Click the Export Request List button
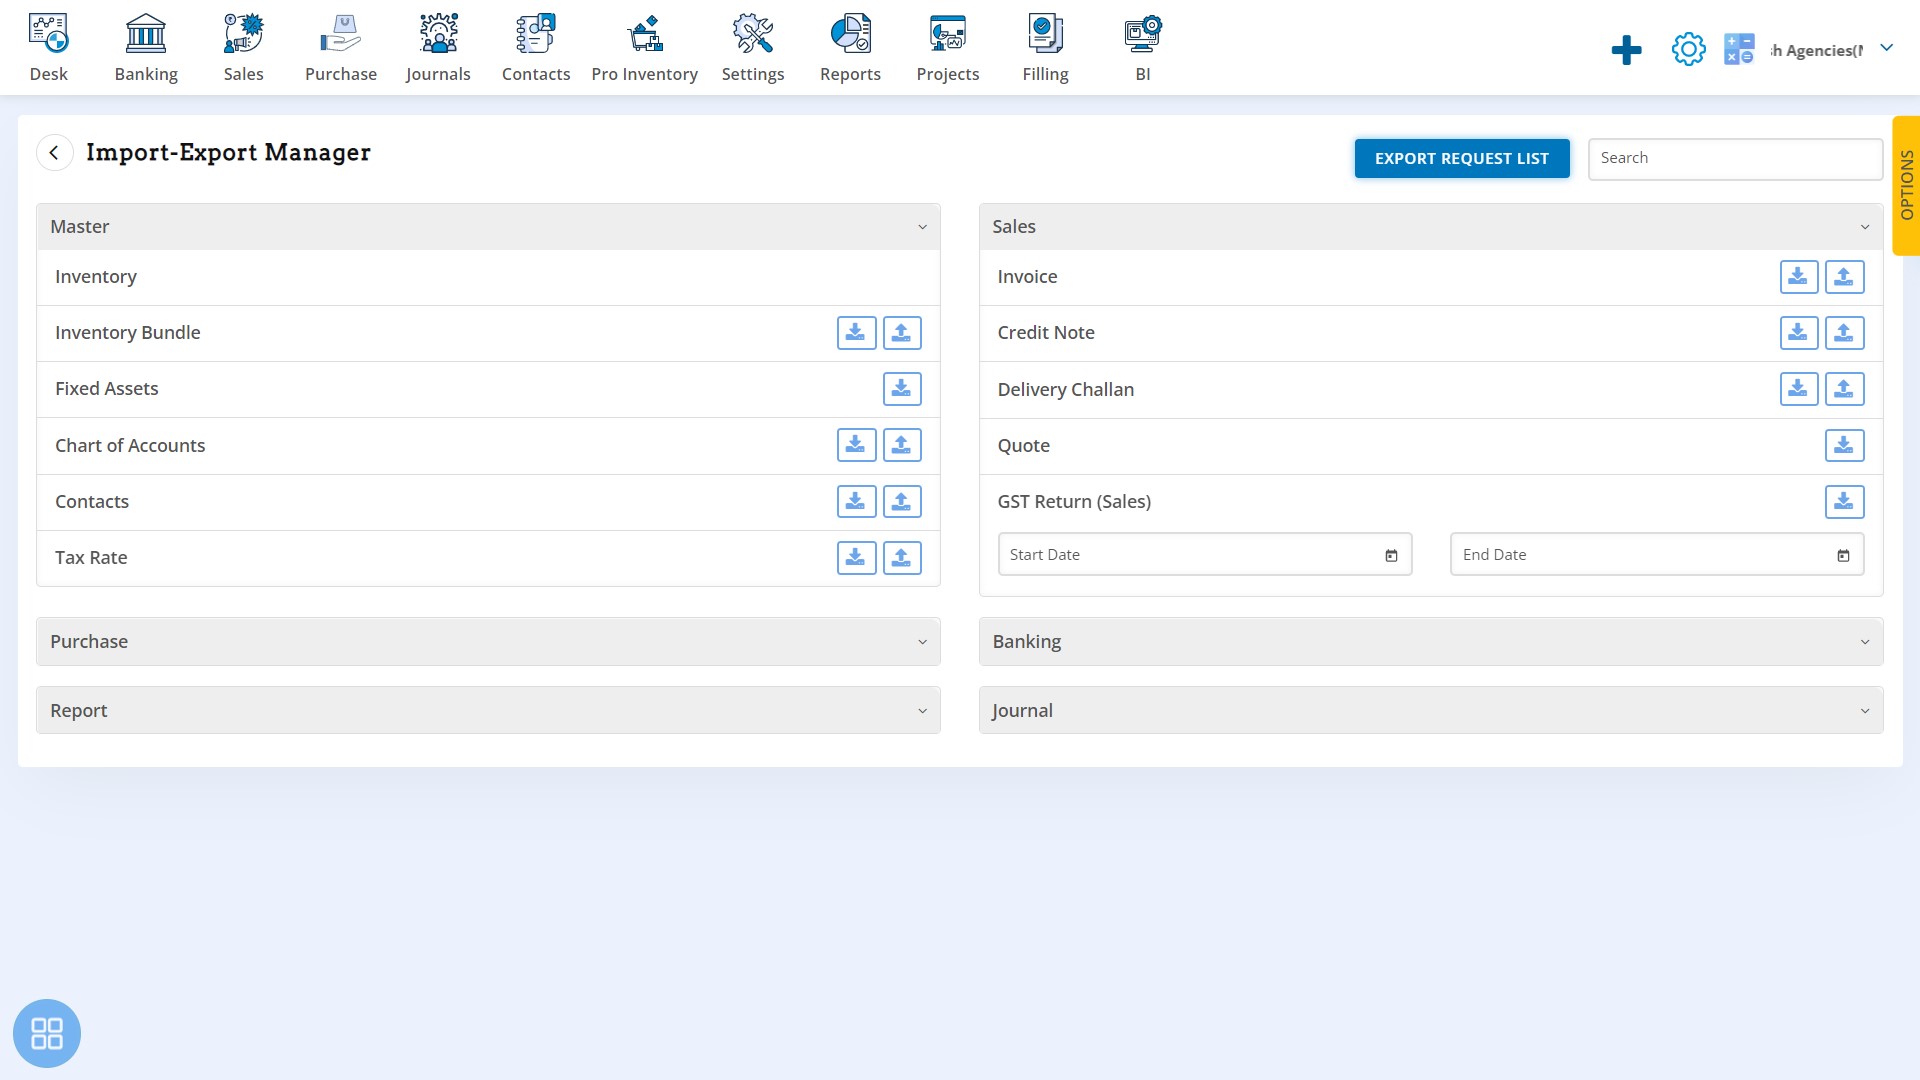Image resolution: width=1920 pixels, height=1080 pixels. coord(1461,158)
